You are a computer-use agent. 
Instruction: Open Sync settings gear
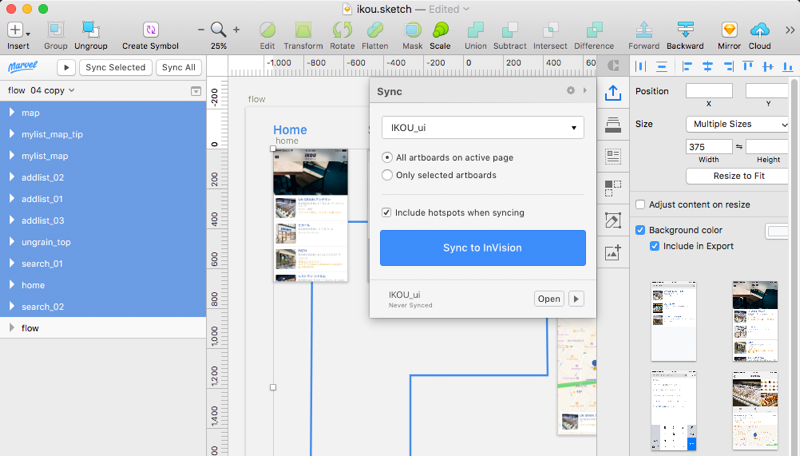click(x=570, y=90)
